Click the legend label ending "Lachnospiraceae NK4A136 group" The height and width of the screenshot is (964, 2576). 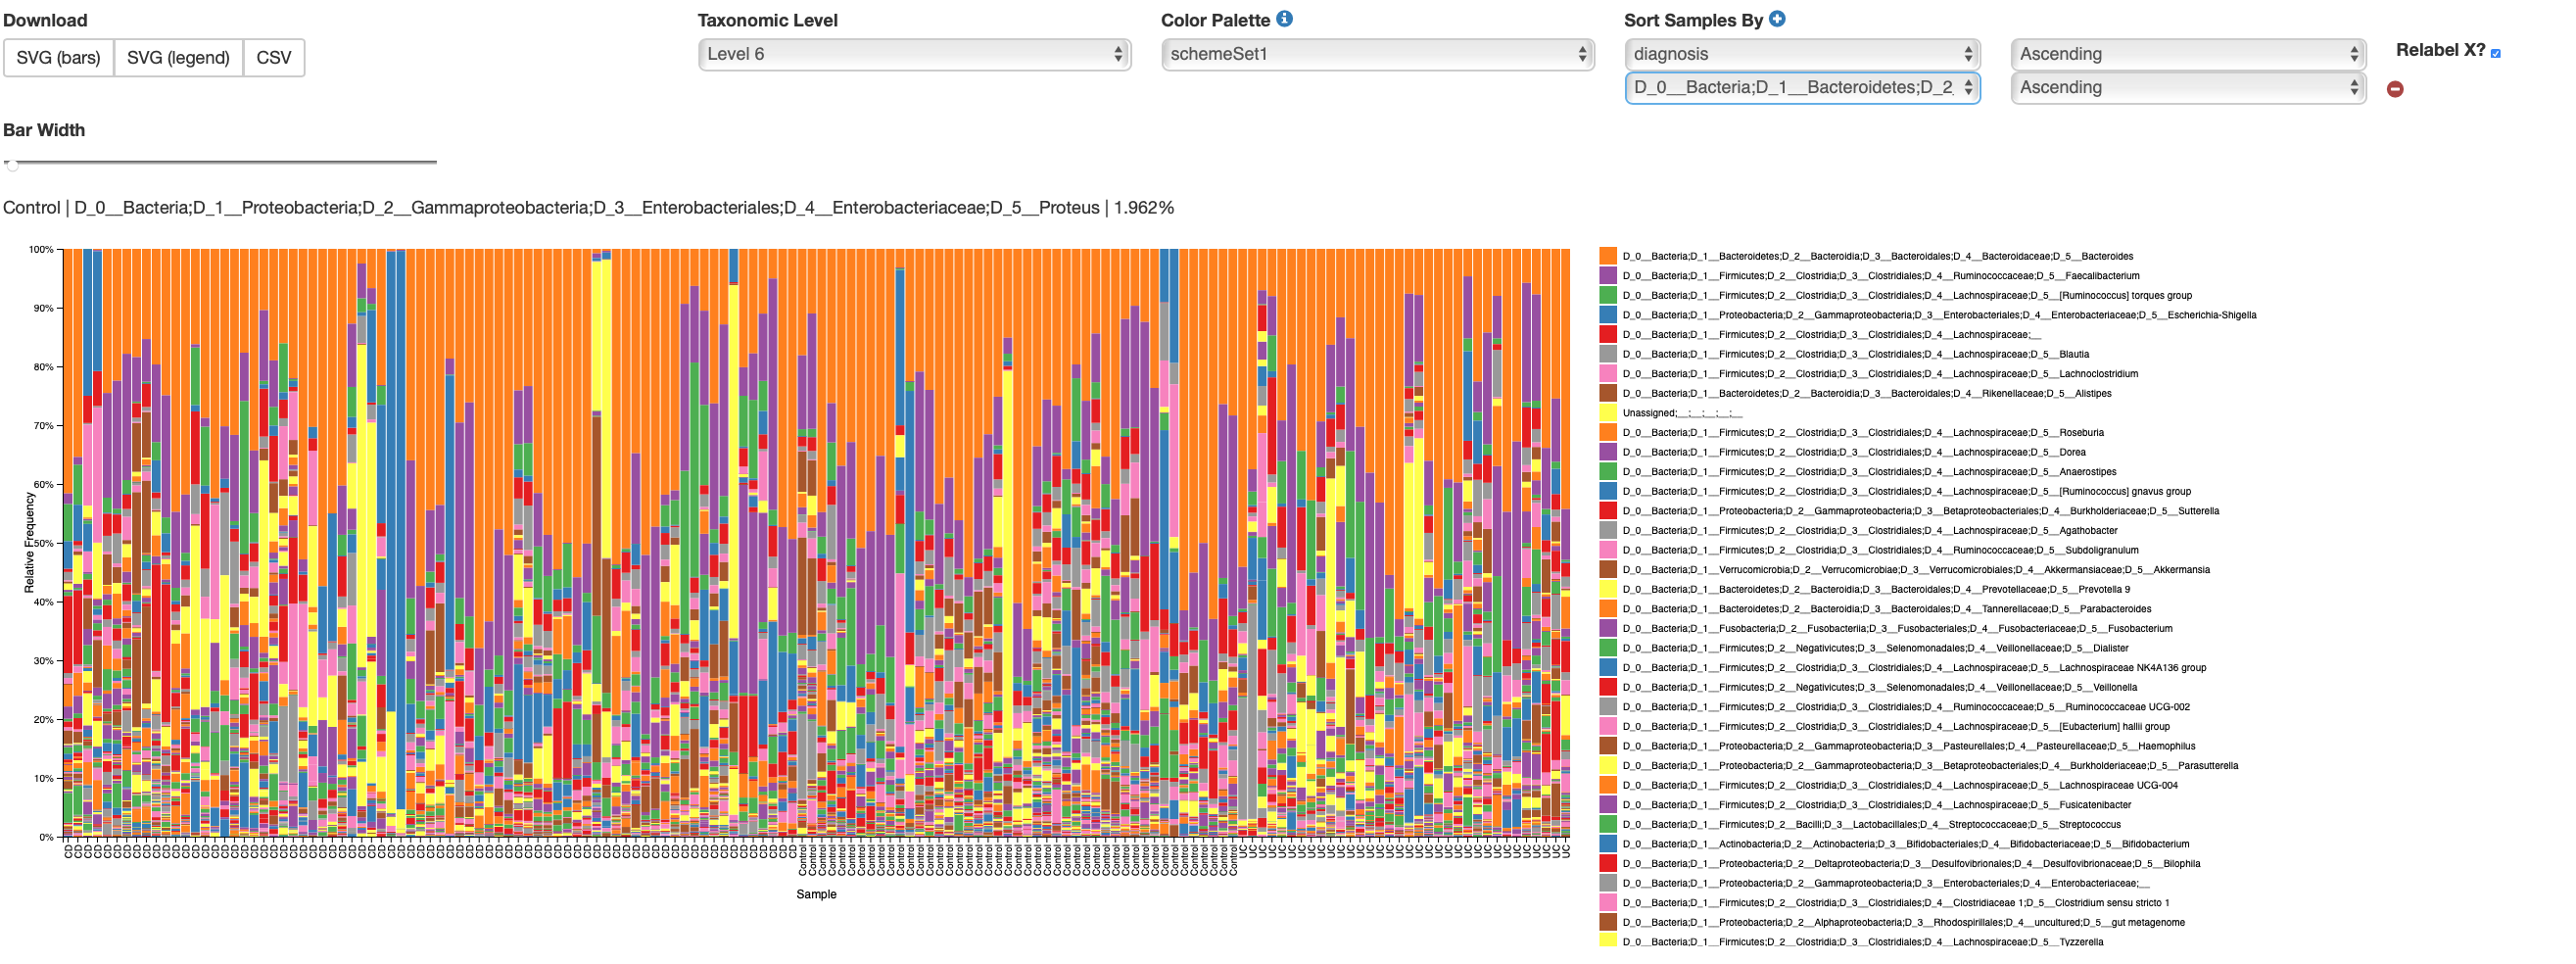coord(1915,668)
